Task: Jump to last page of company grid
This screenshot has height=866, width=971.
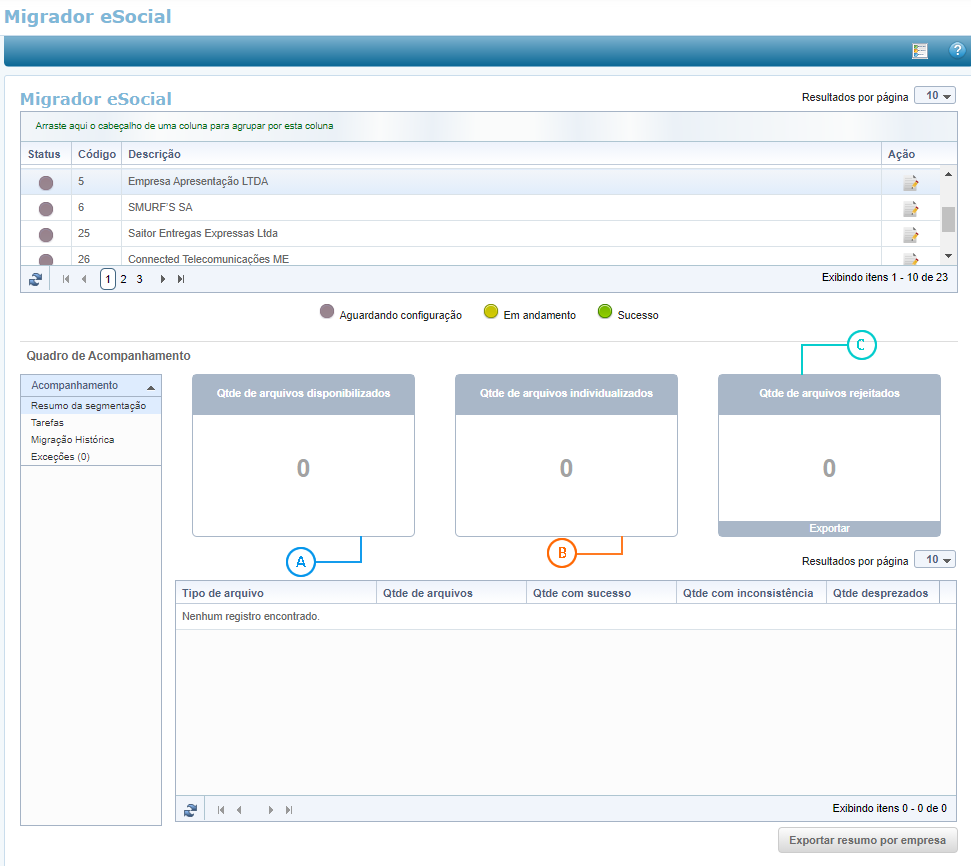Action: point(181,280)
